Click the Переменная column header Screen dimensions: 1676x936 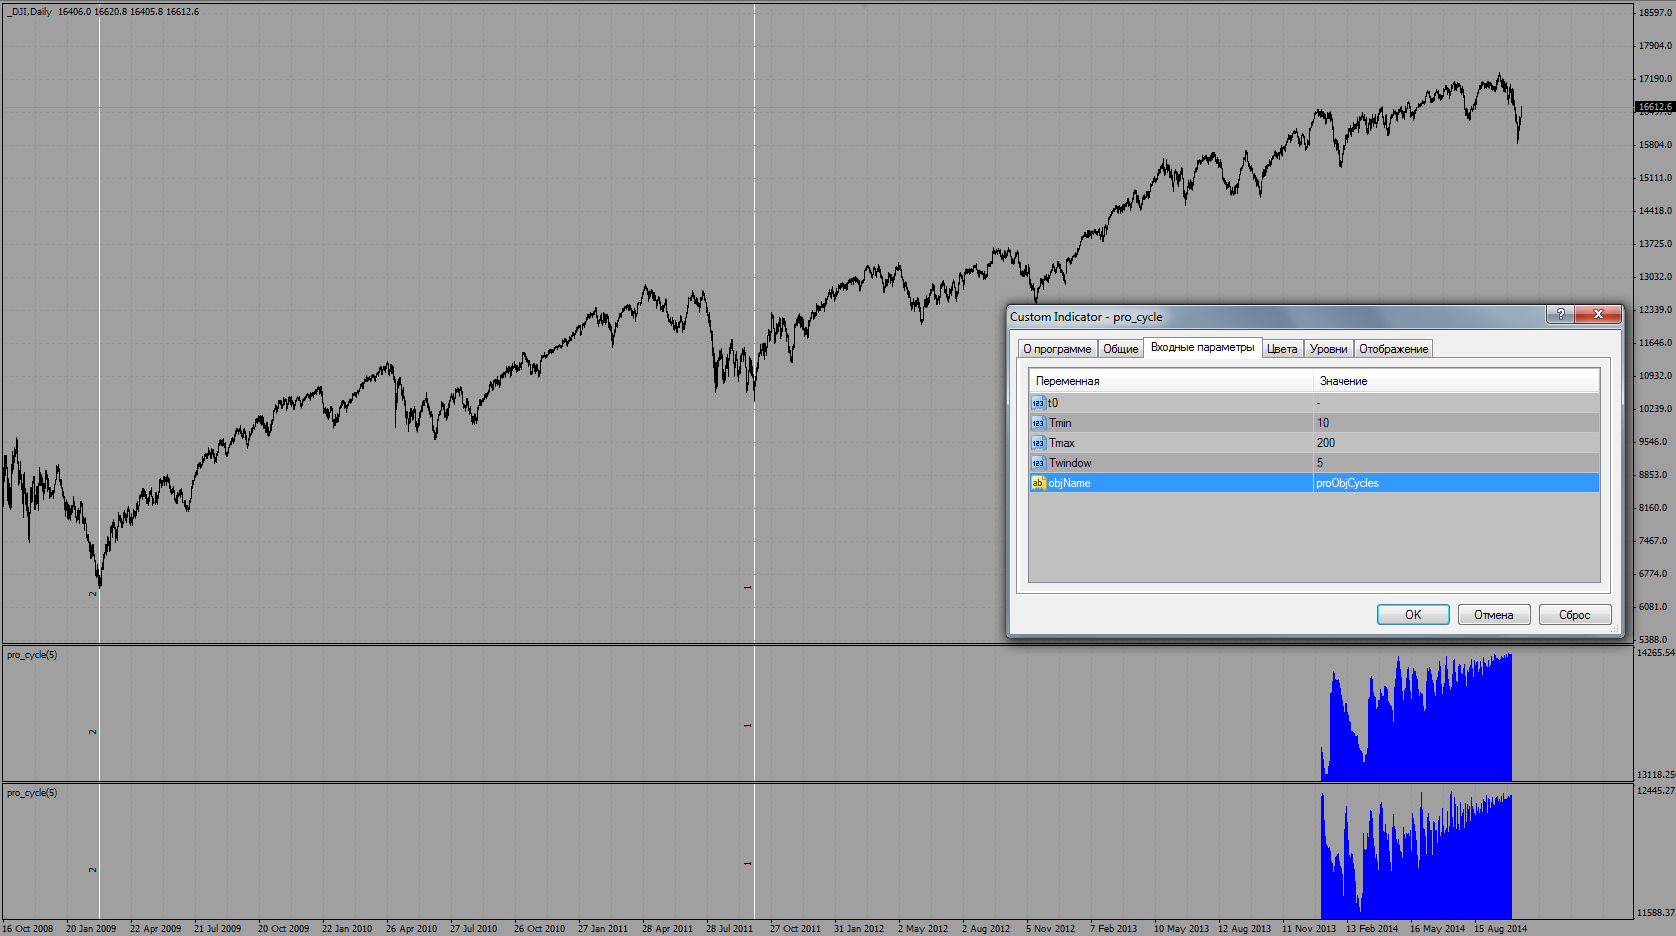coord(1170,381)
